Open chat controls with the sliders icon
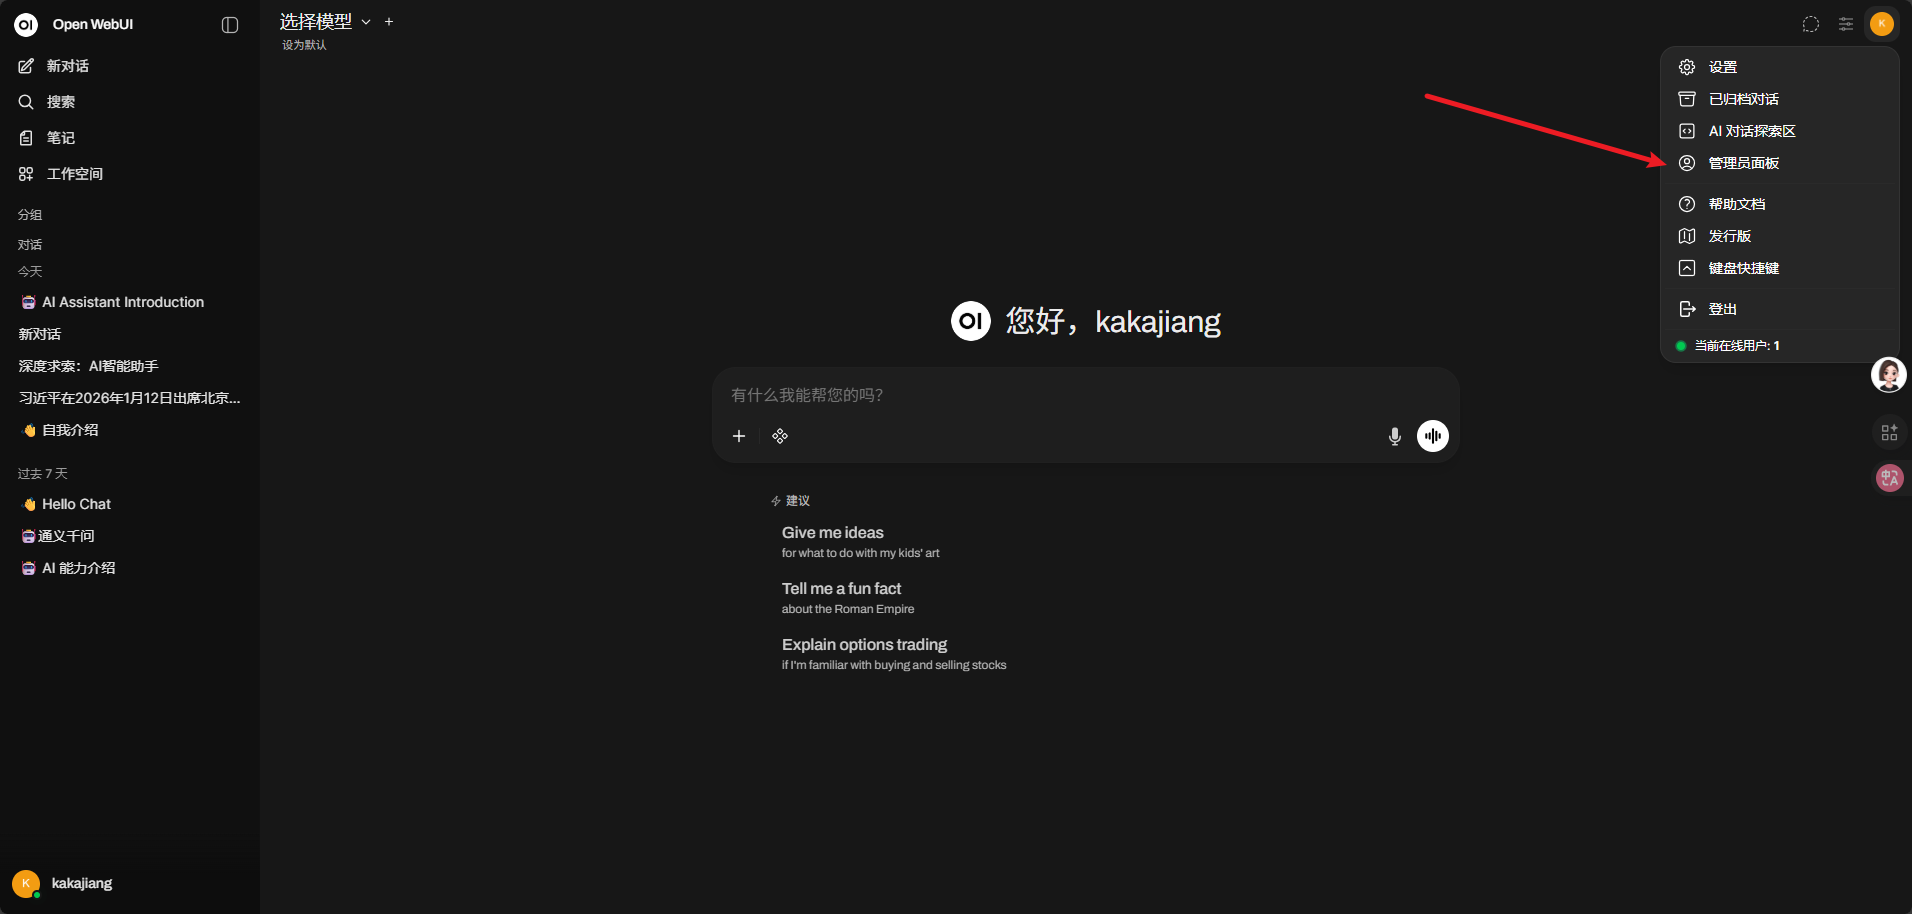The image size is (1912, 914). coord(1846,24)
